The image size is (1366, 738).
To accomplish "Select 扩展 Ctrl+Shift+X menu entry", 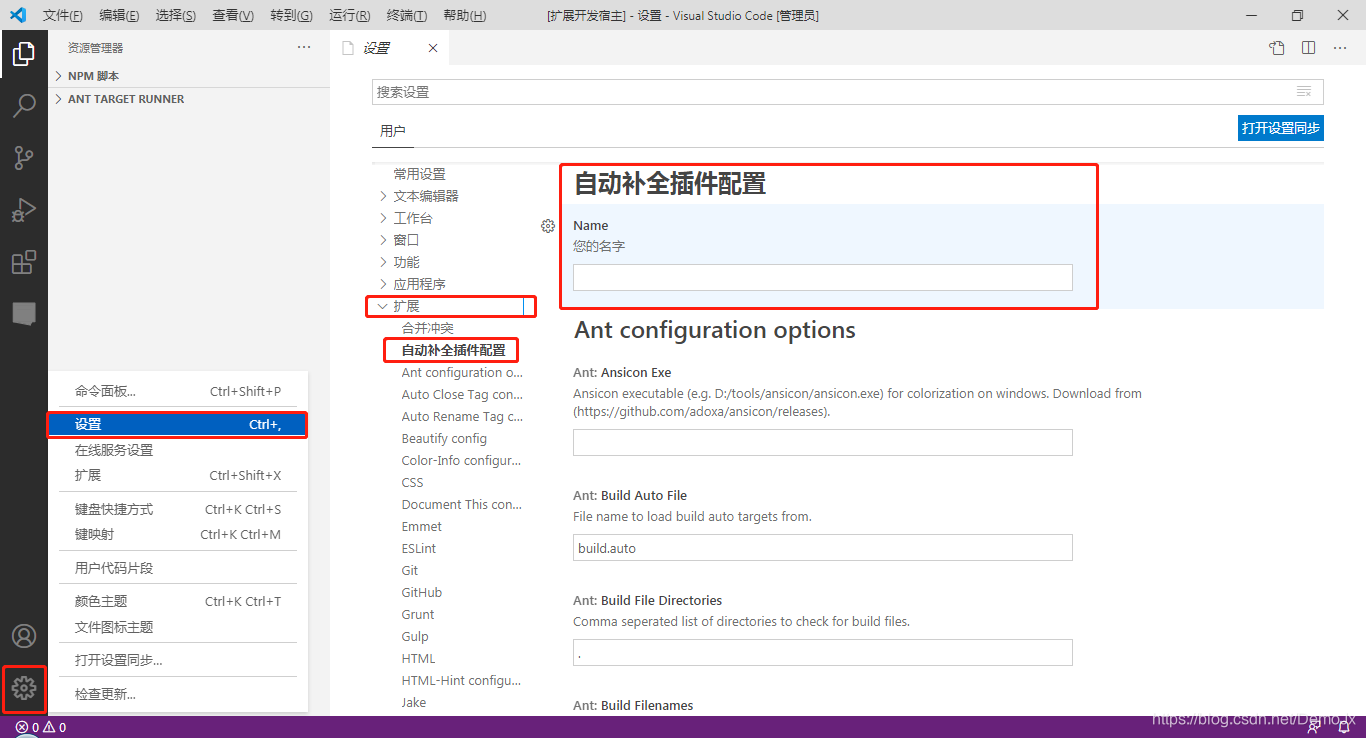I will click(x=178, y=475).
